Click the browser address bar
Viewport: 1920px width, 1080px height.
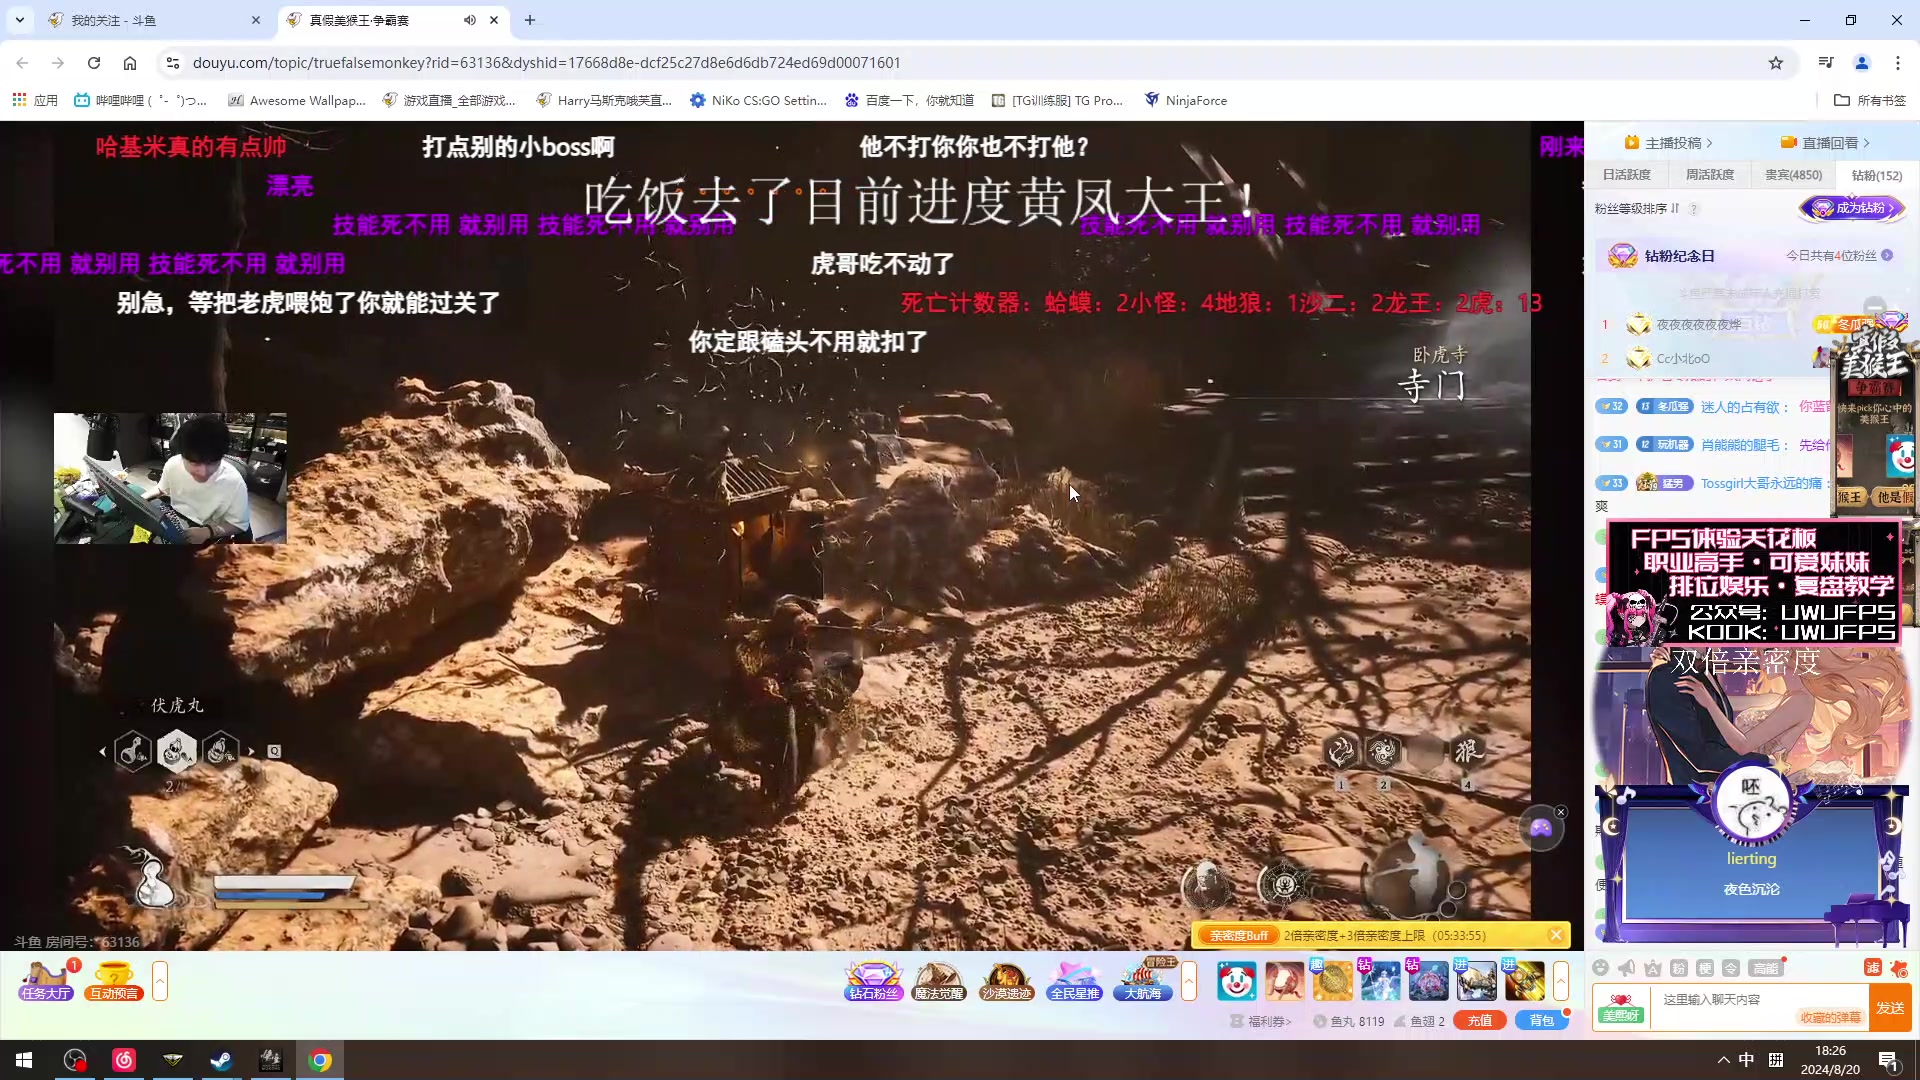pos(960,63)
